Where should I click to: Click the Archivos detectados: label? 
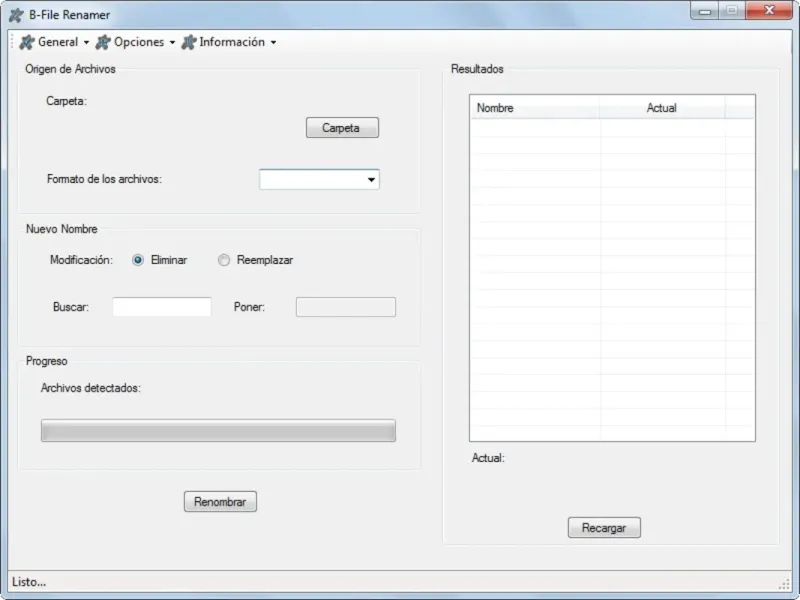[91, 388]
